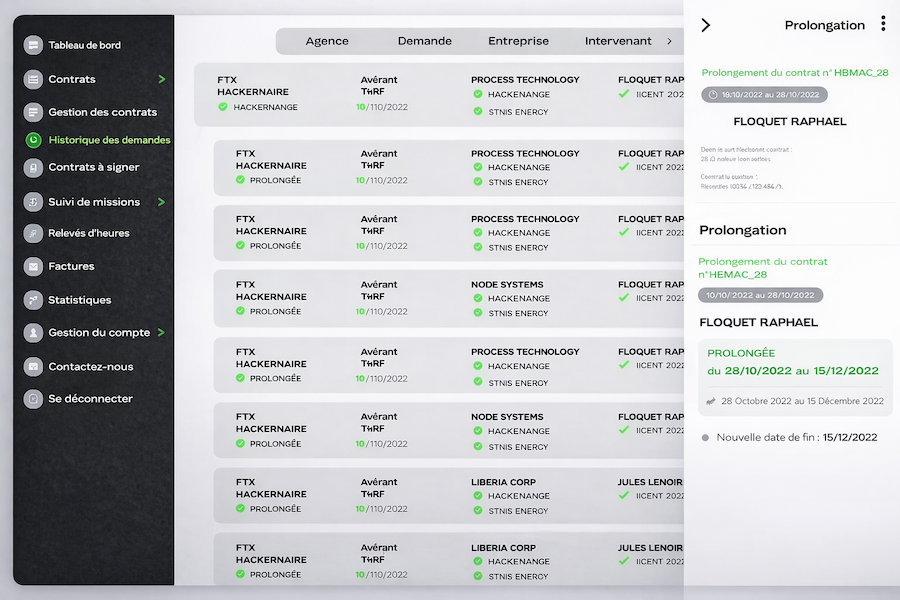900x600 pixels.
Task: Select the Entreprise column tab
Action: pos(518,41)
